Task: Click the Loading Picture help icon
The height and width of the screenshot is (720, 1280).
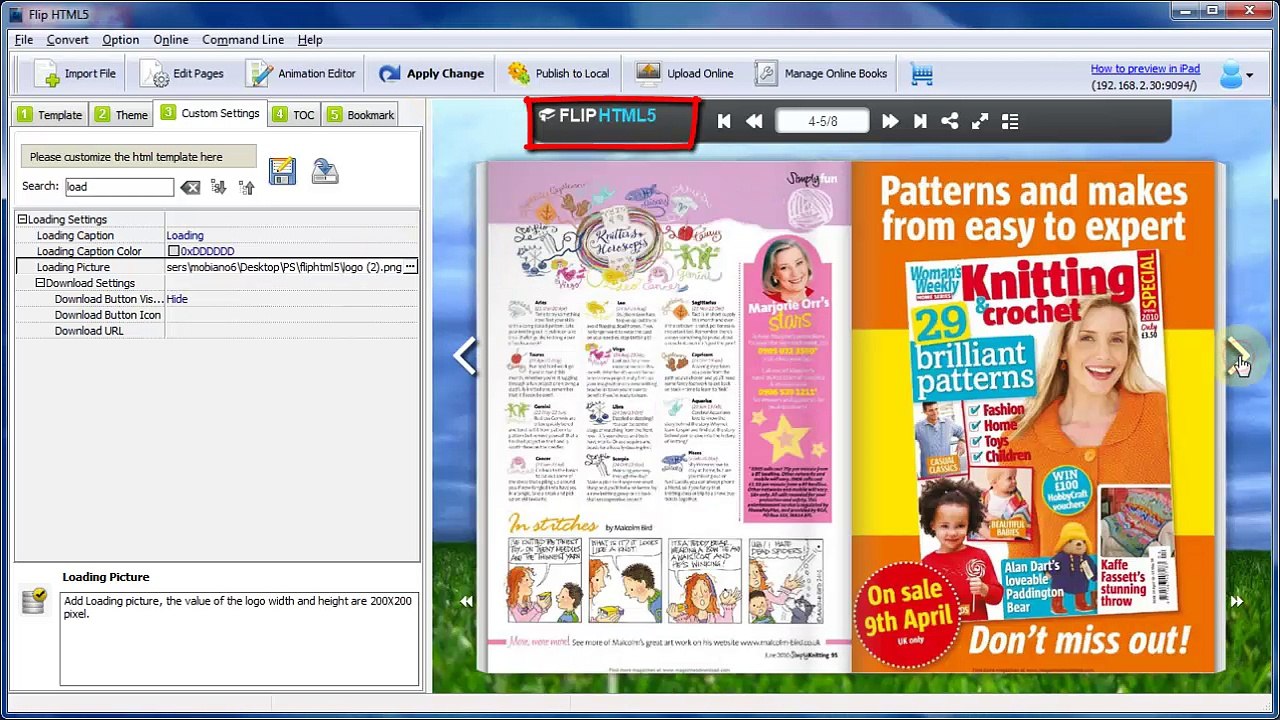Action: click(x=34, y=600)
